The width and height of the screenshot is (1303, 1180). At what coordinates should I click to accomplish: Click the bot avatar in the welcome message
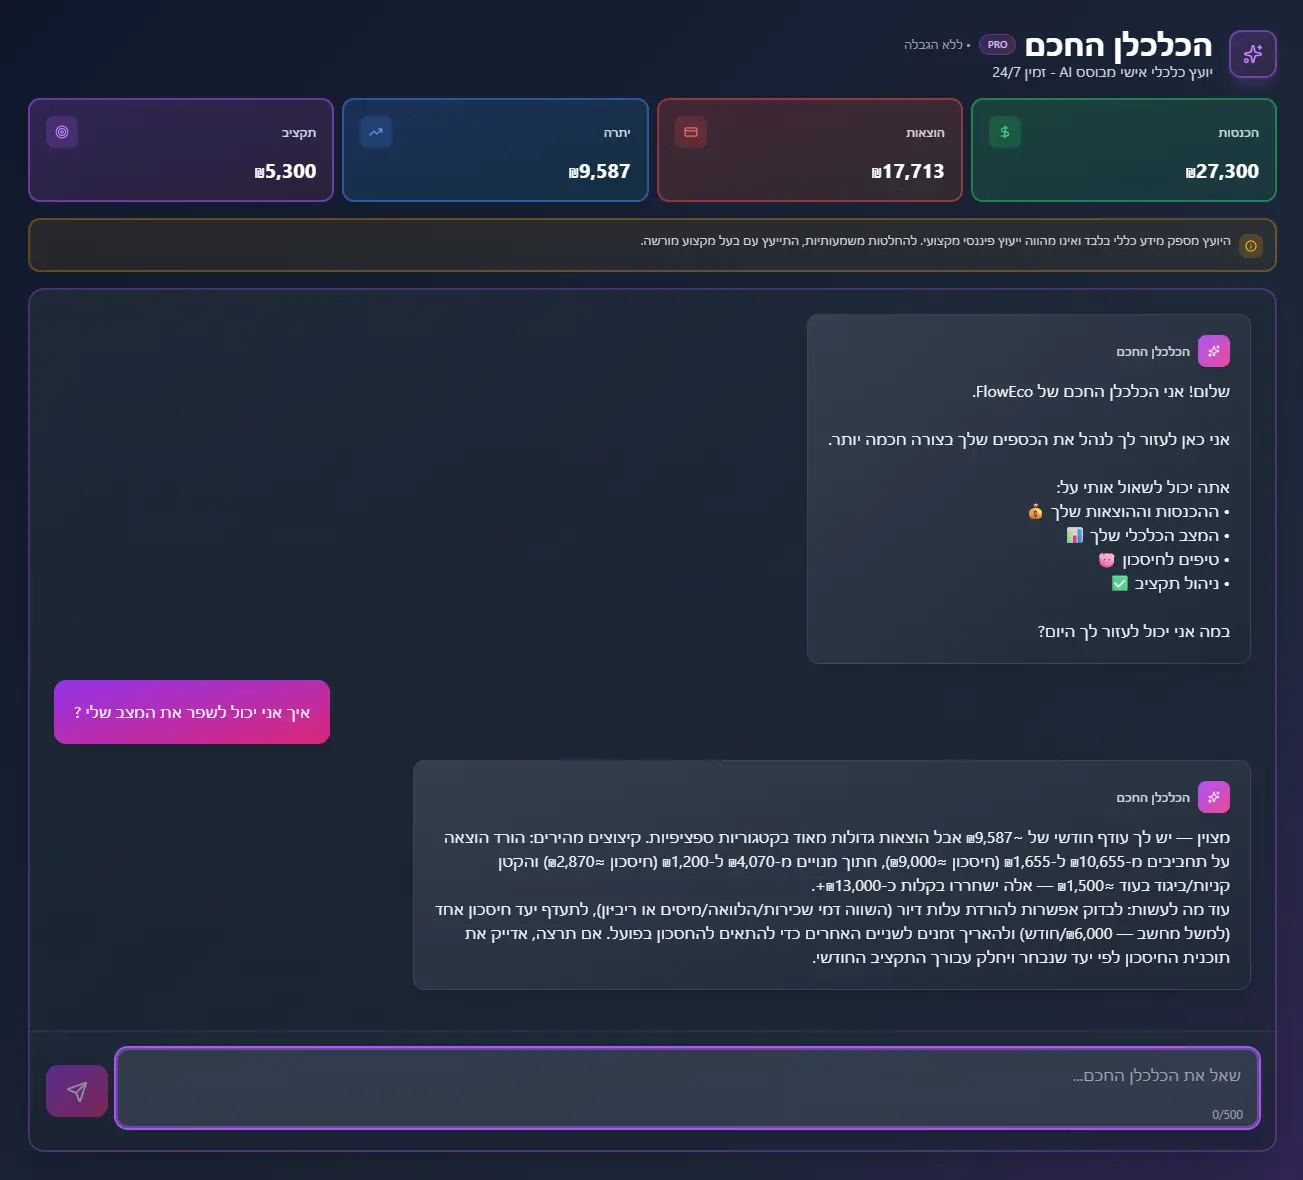coord(1213,351)
